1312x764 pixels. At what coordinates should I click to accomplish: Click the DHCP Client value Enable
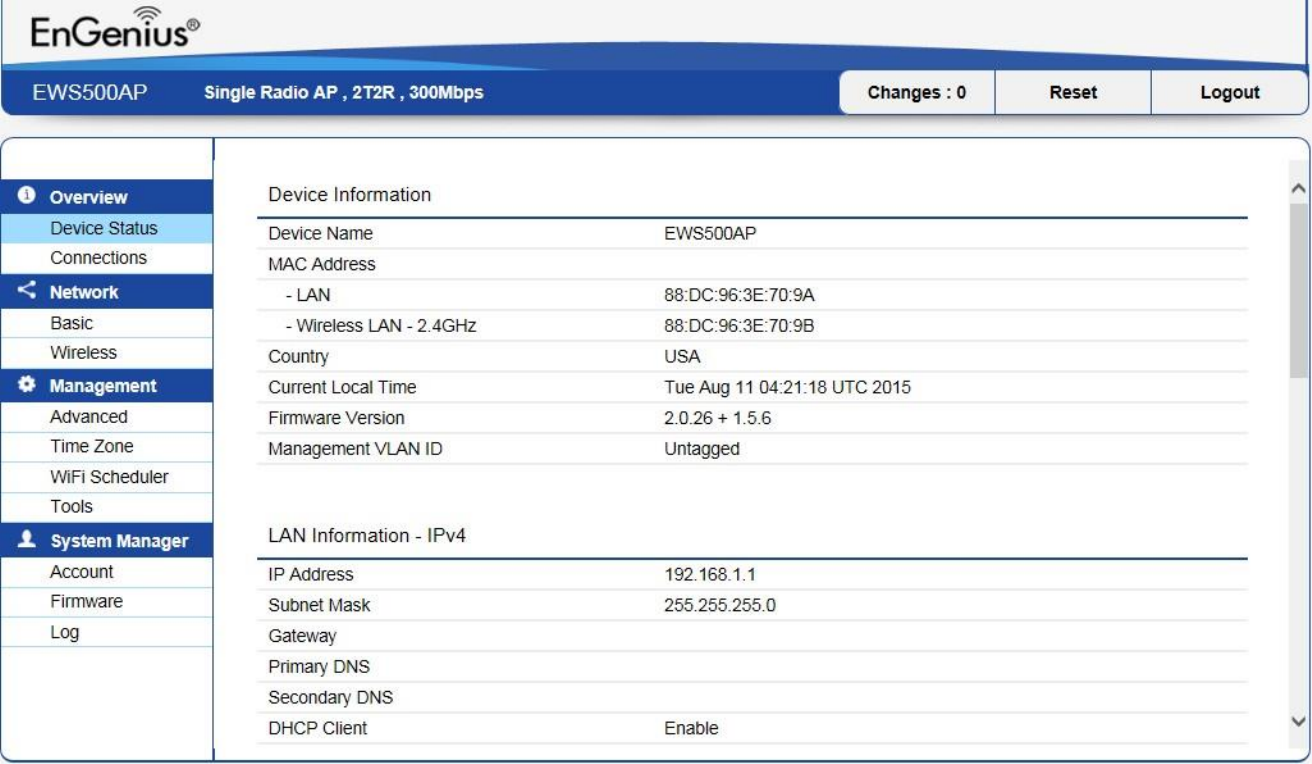pyautogui.click(x=692, y=728)
